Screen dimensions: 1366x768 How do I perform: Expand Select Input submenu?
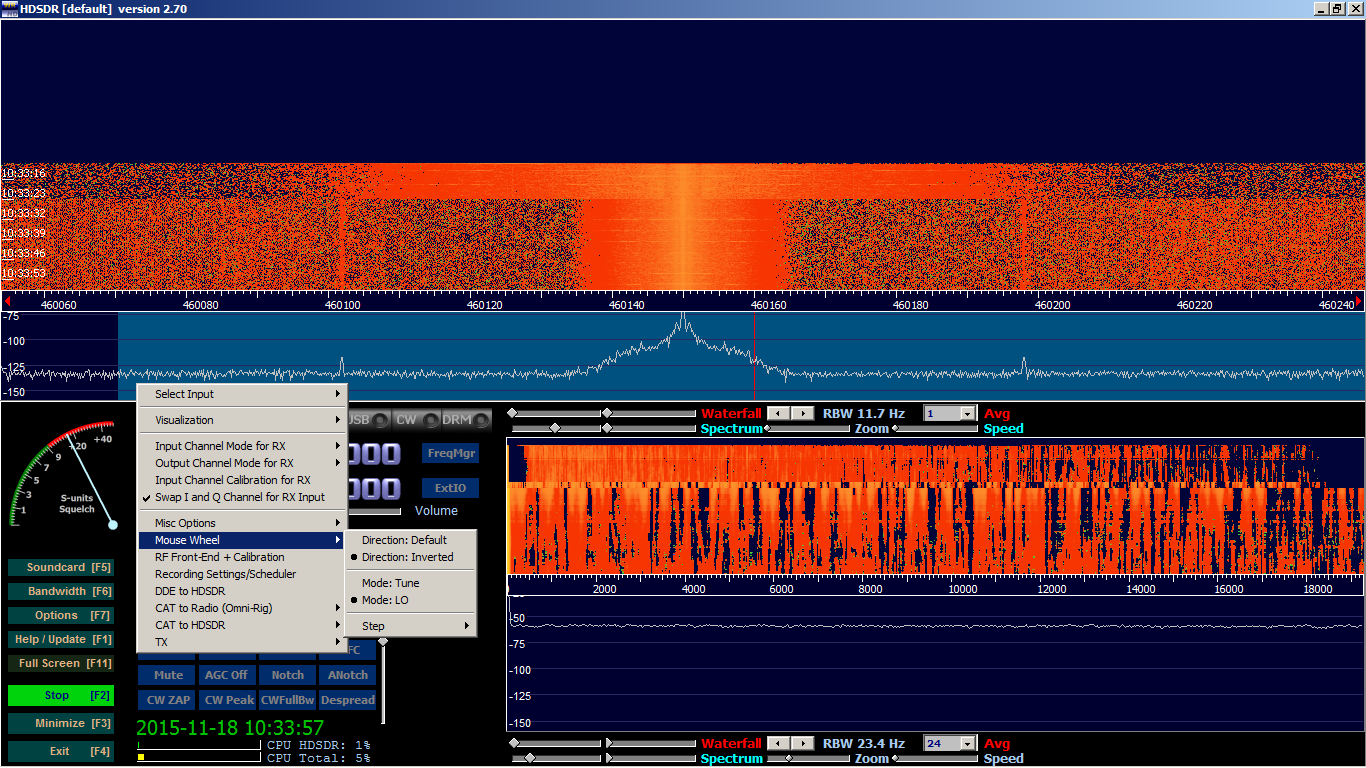[x=242, y=394]
